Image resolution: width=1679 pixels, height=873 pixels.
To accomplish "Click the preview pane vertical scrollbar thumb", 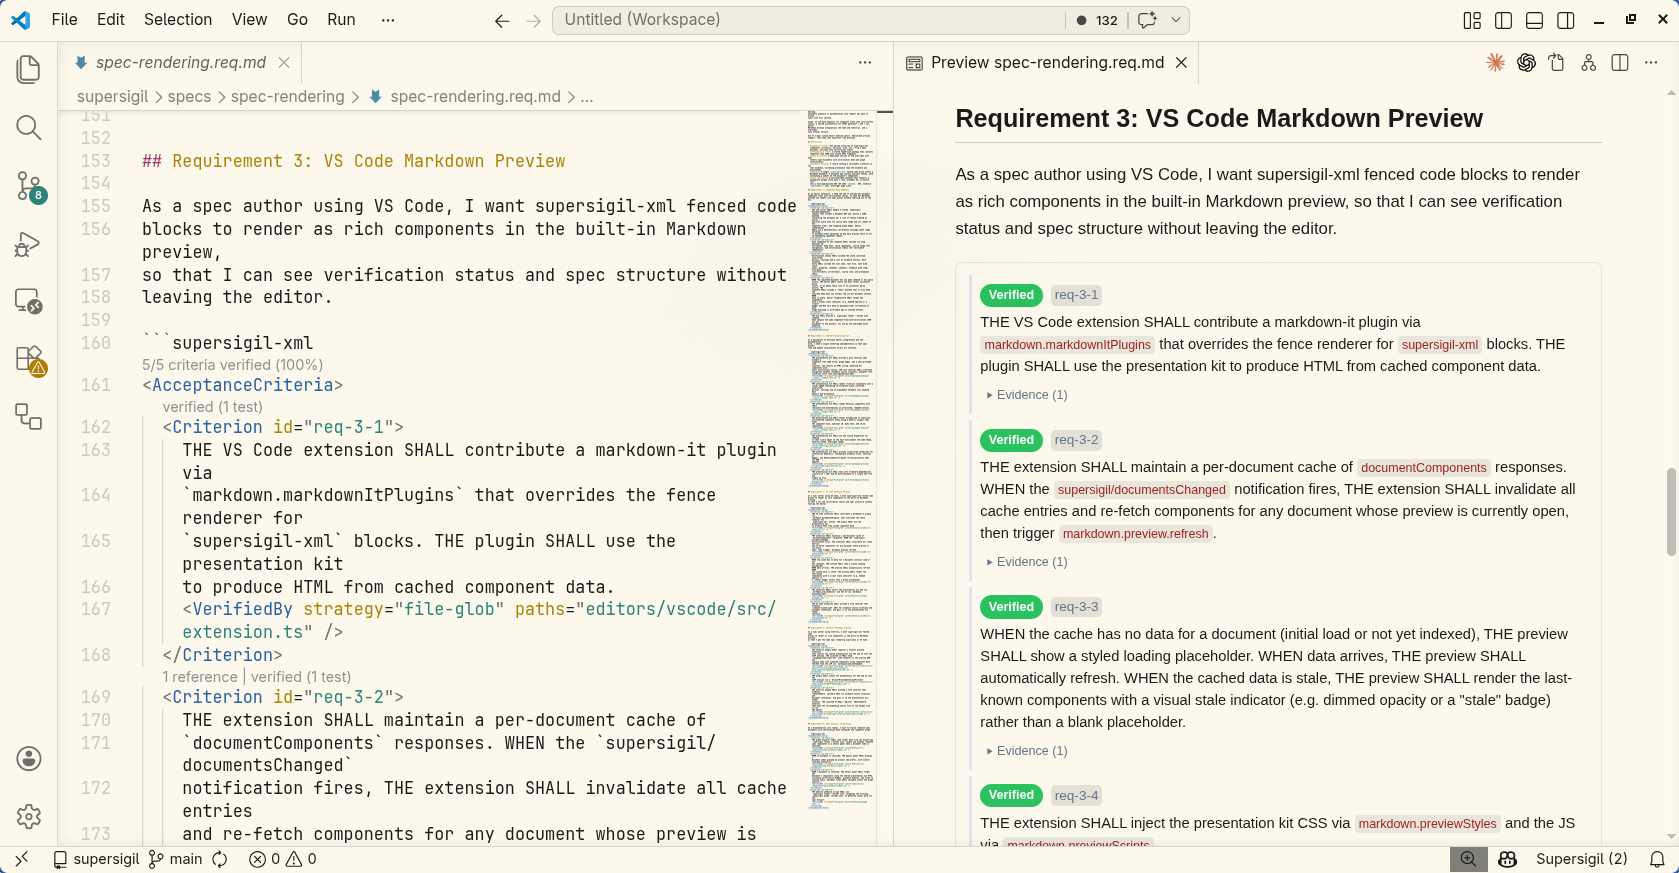I will [x=1671, y=510].
